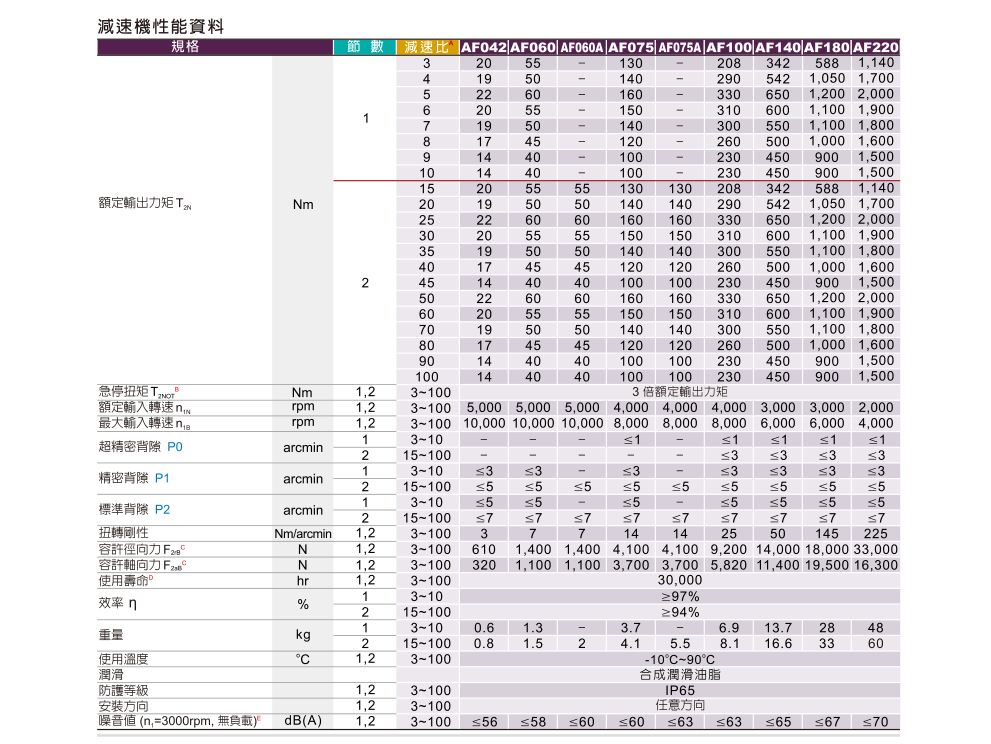Select the 3 倍額定輸出力矩 cell
Viewport: 991px width, 744px height.
tap(679, 392)
